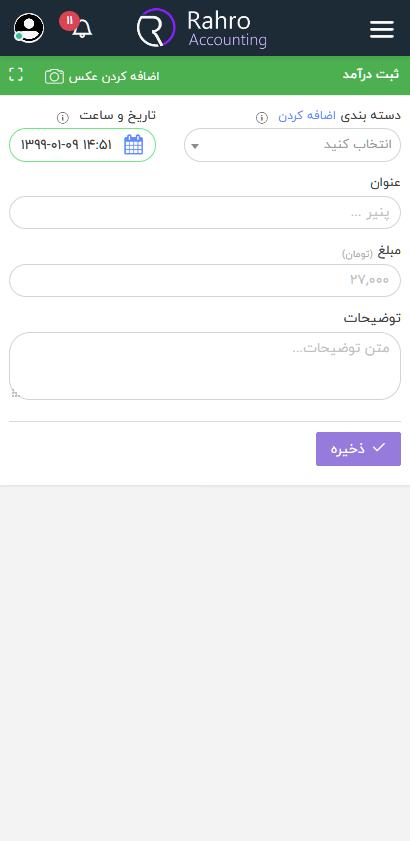Show info icon next to دسته بندی

click(x=261, y=117)
